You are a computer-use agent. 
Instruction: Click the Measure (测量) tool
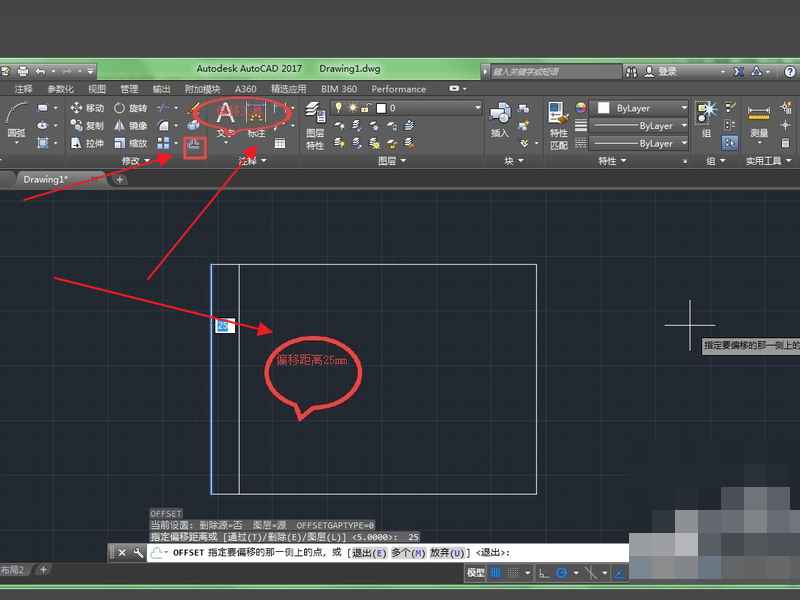point(759,121)
